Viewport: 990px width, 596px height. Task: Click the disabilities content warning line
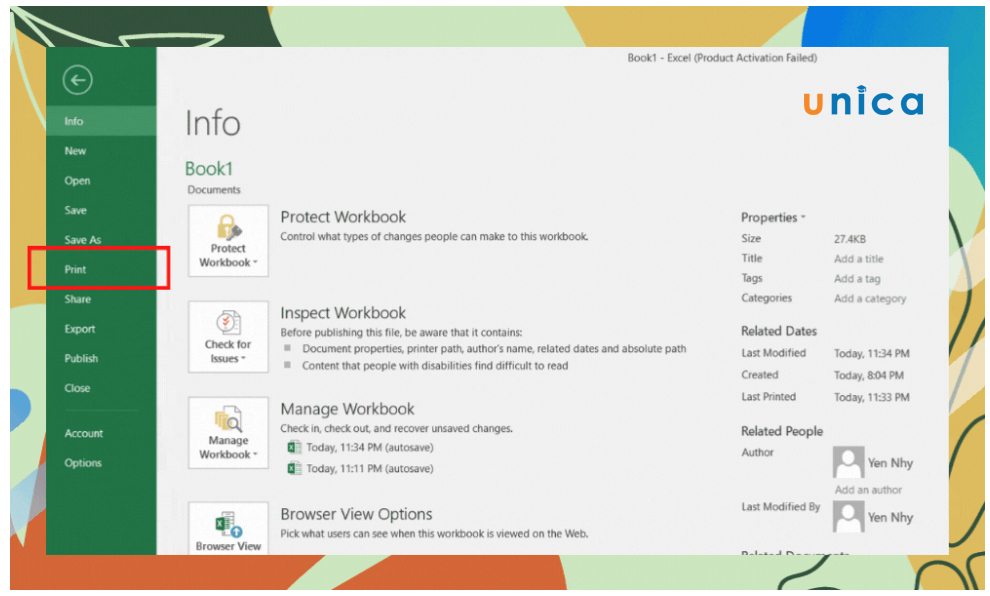coord(435,366)
